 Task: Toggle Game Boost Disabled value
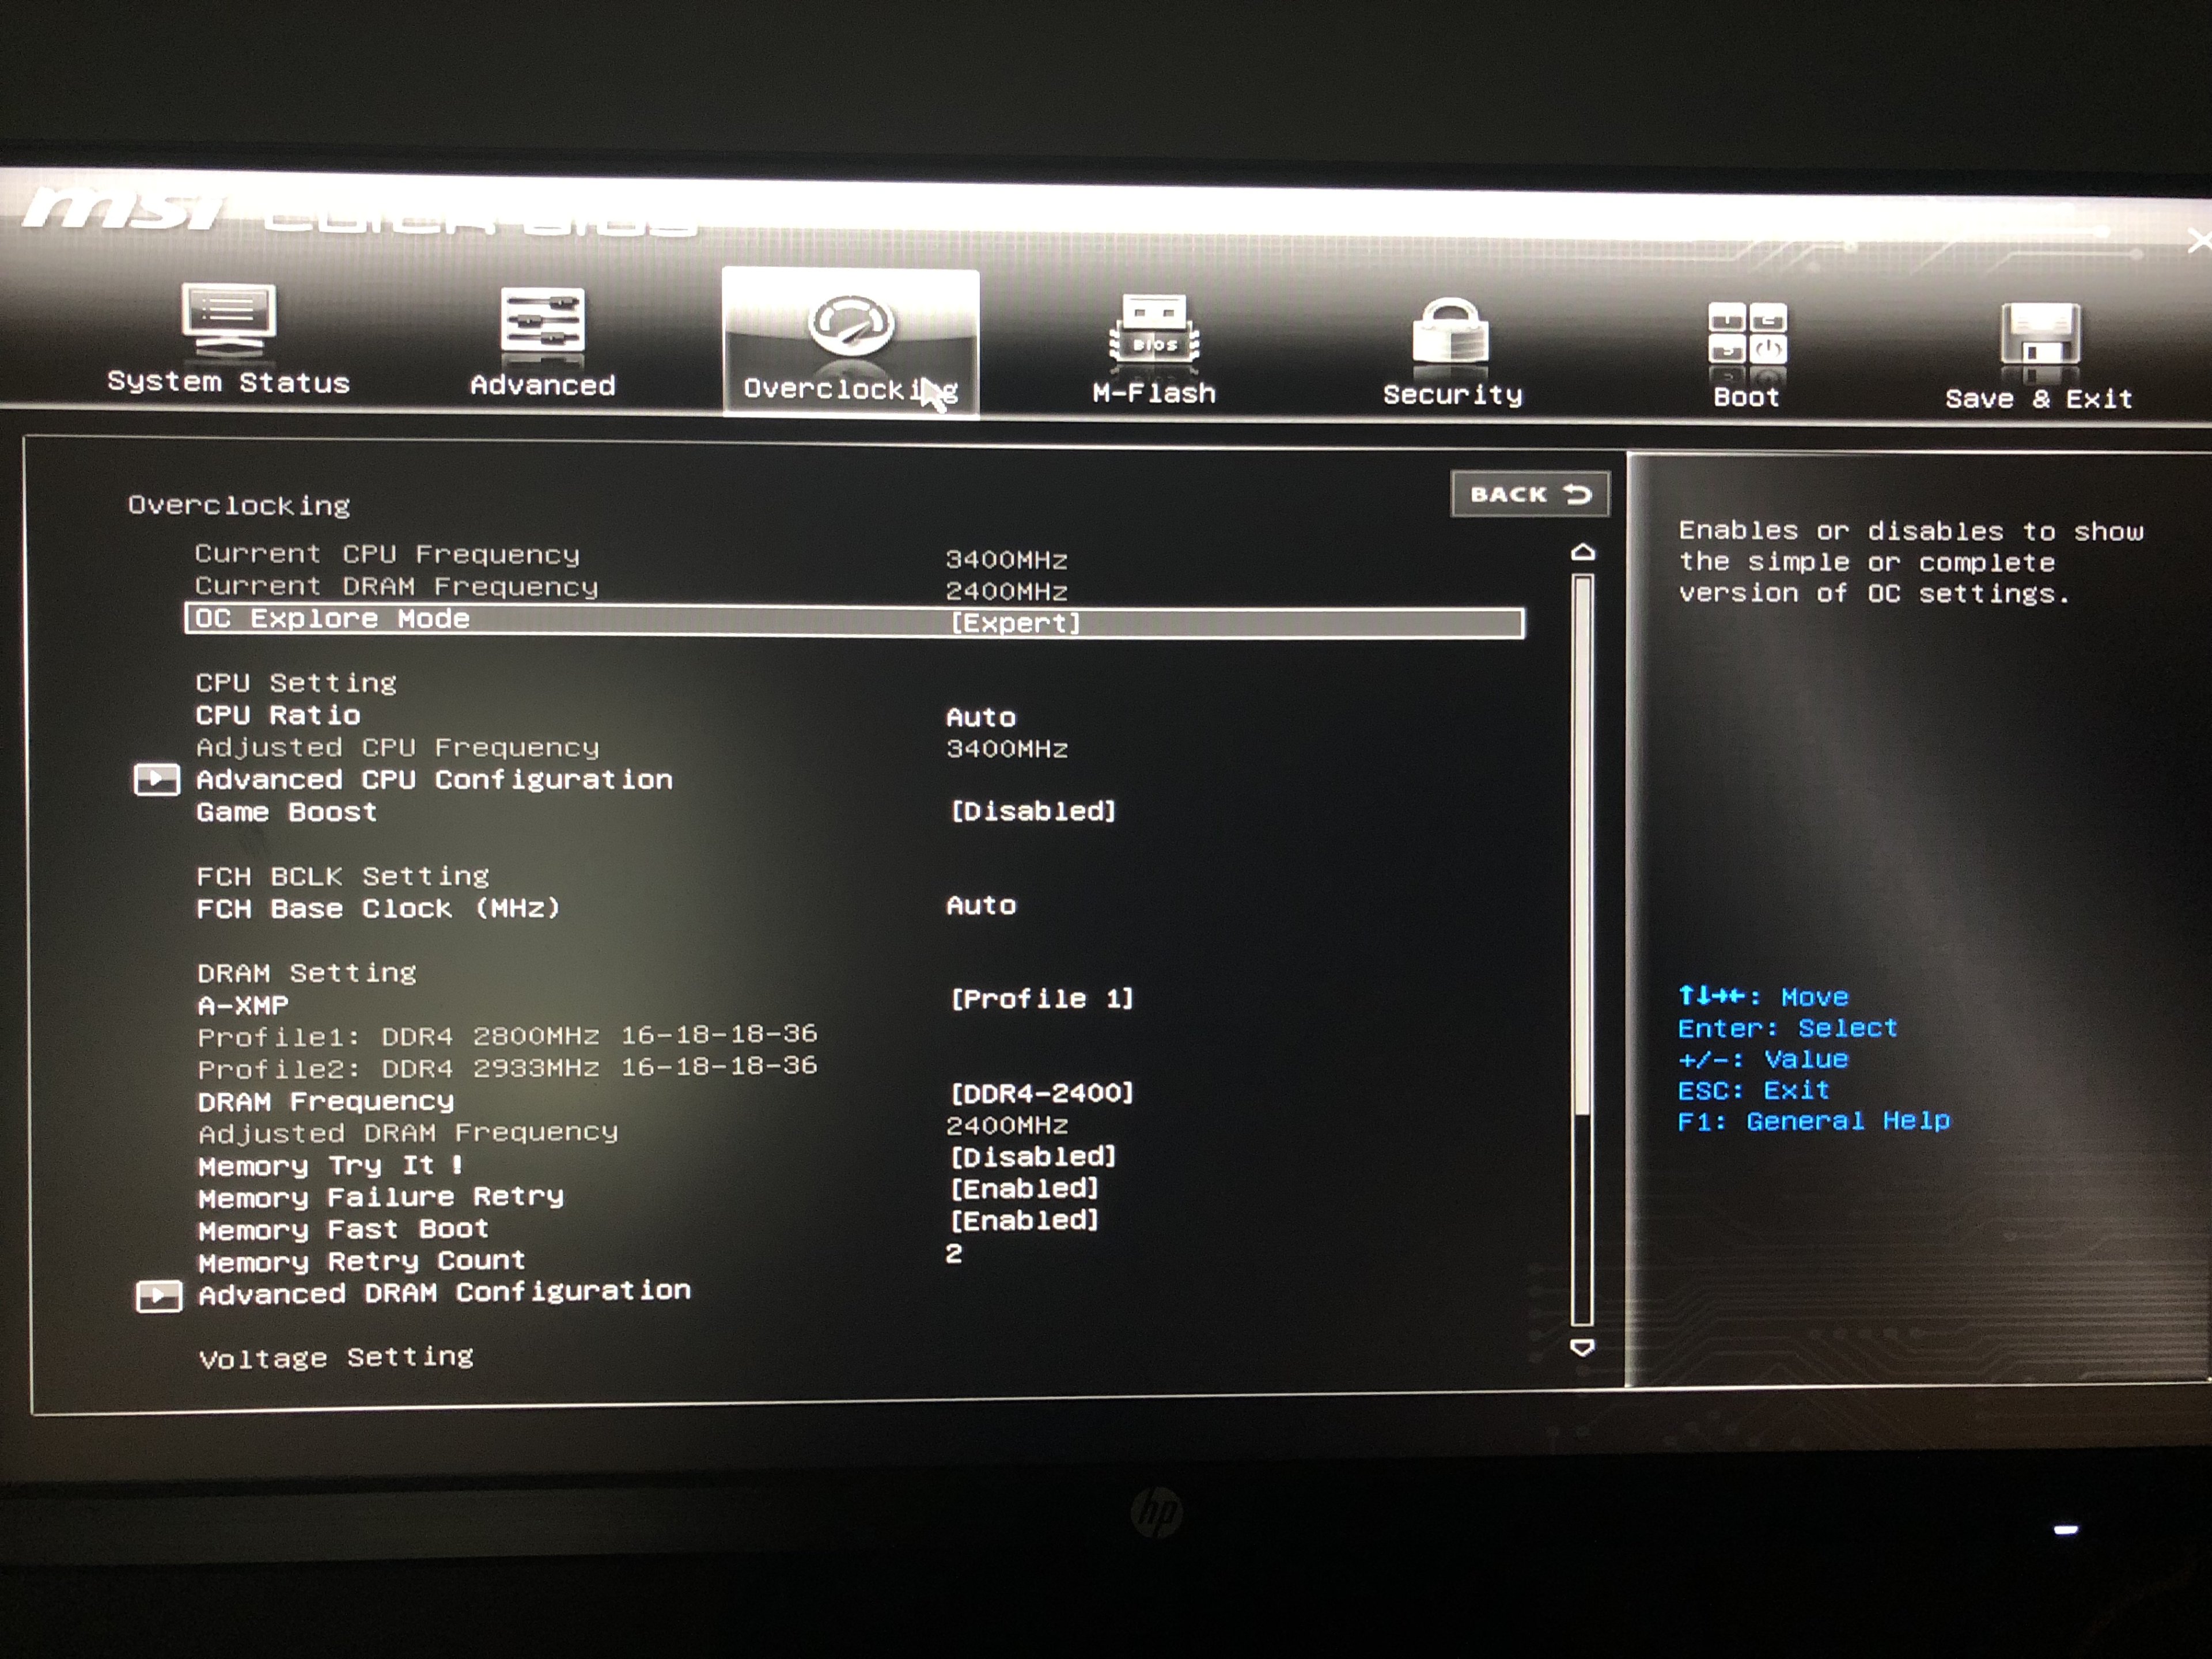tap(1032, 811)
